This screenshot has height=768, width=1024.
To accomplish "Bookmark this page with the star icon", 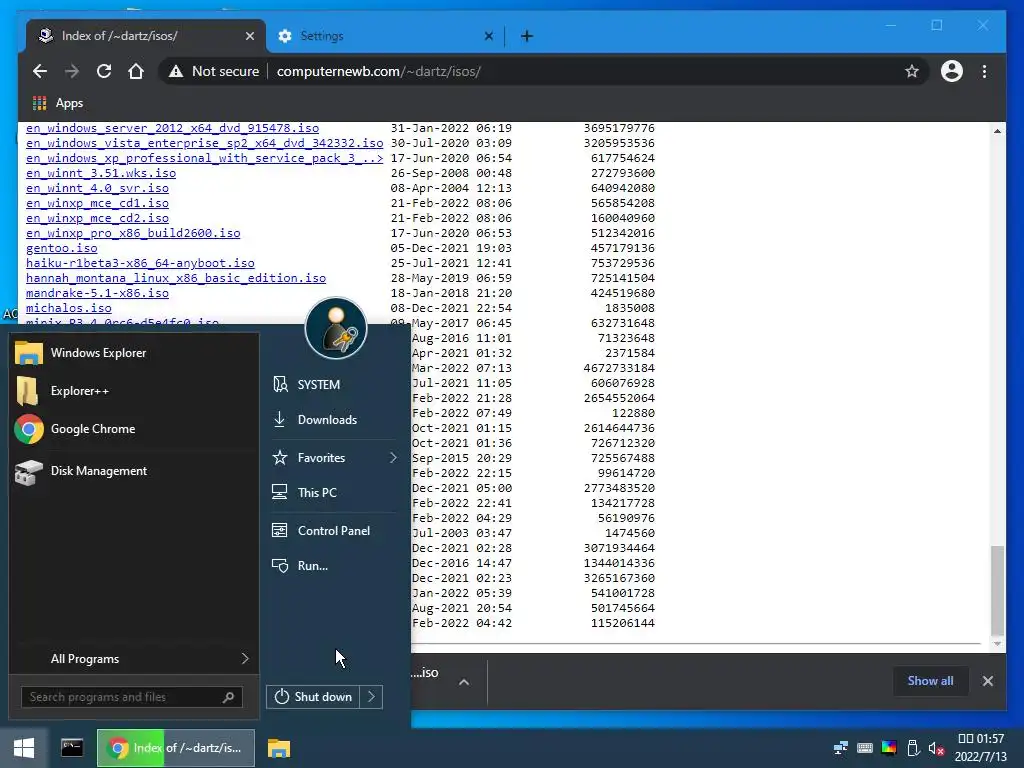I will tap(912, 71).
